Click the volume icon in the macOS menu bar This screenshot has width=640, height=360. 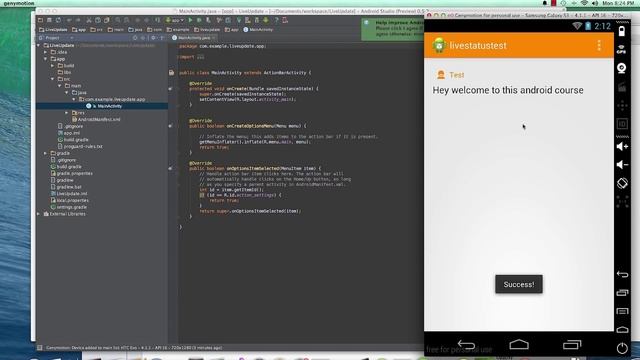595,3
